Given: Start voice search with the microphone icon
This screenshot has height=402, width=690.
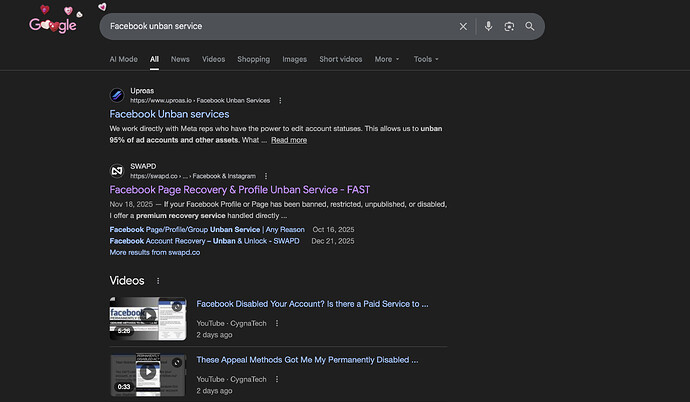Looking at the screenshot, I should [488, 26].
